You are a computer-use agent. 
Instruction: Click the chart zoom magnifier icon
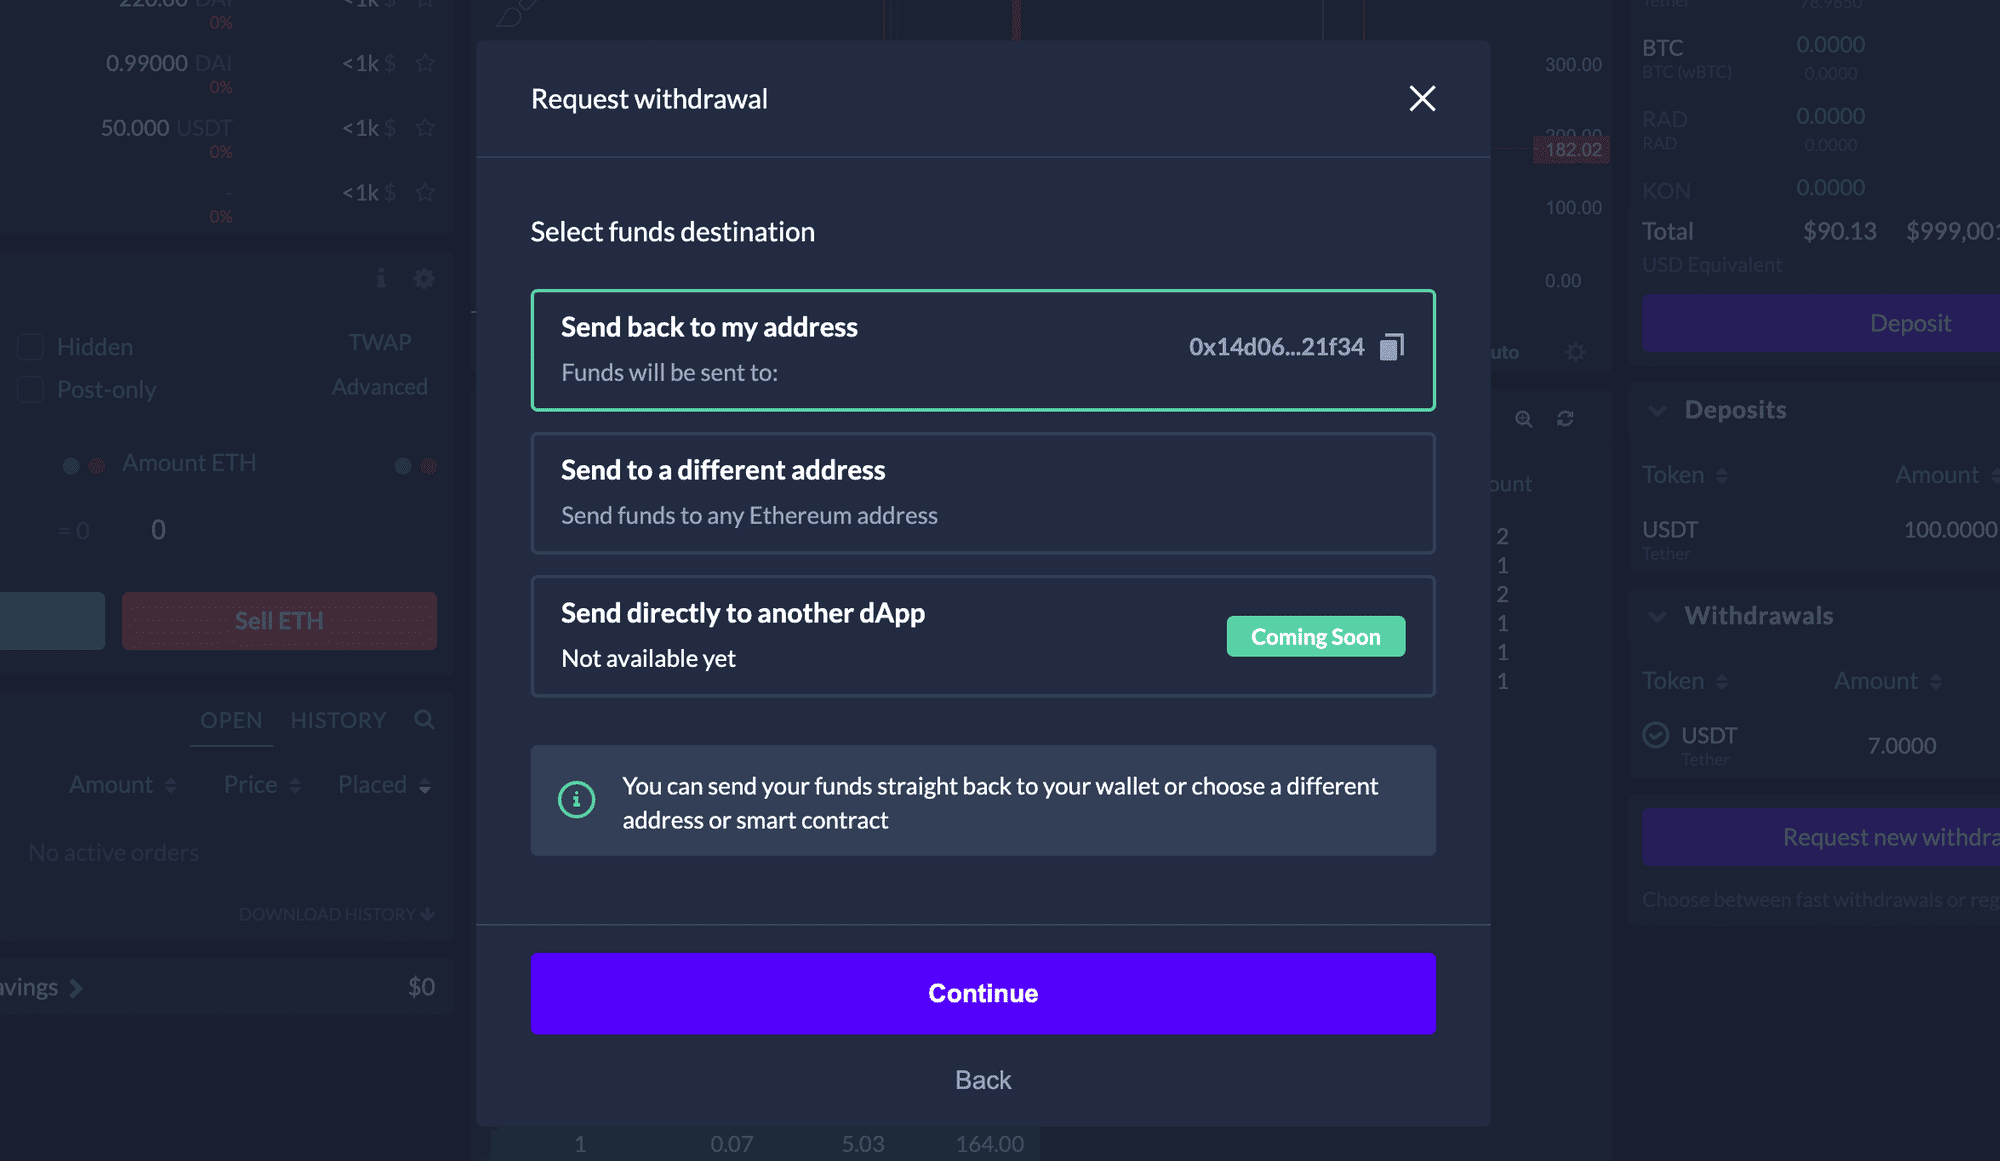1523,419
